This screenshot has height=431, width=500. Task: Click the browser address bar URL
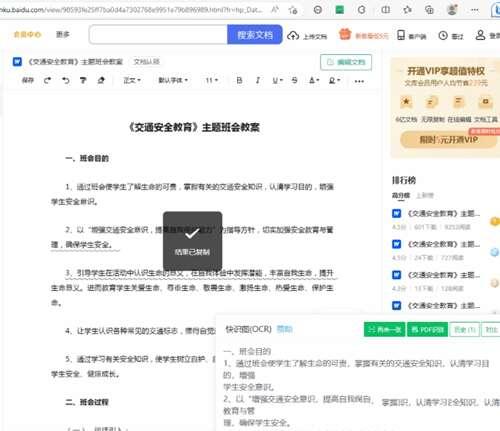pyautogui.click(x=132, y=10)
